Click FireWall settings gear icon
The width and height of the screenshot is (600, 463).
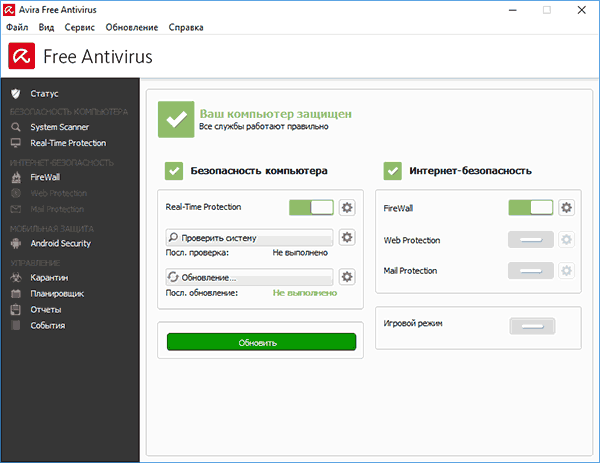point(566,207)
